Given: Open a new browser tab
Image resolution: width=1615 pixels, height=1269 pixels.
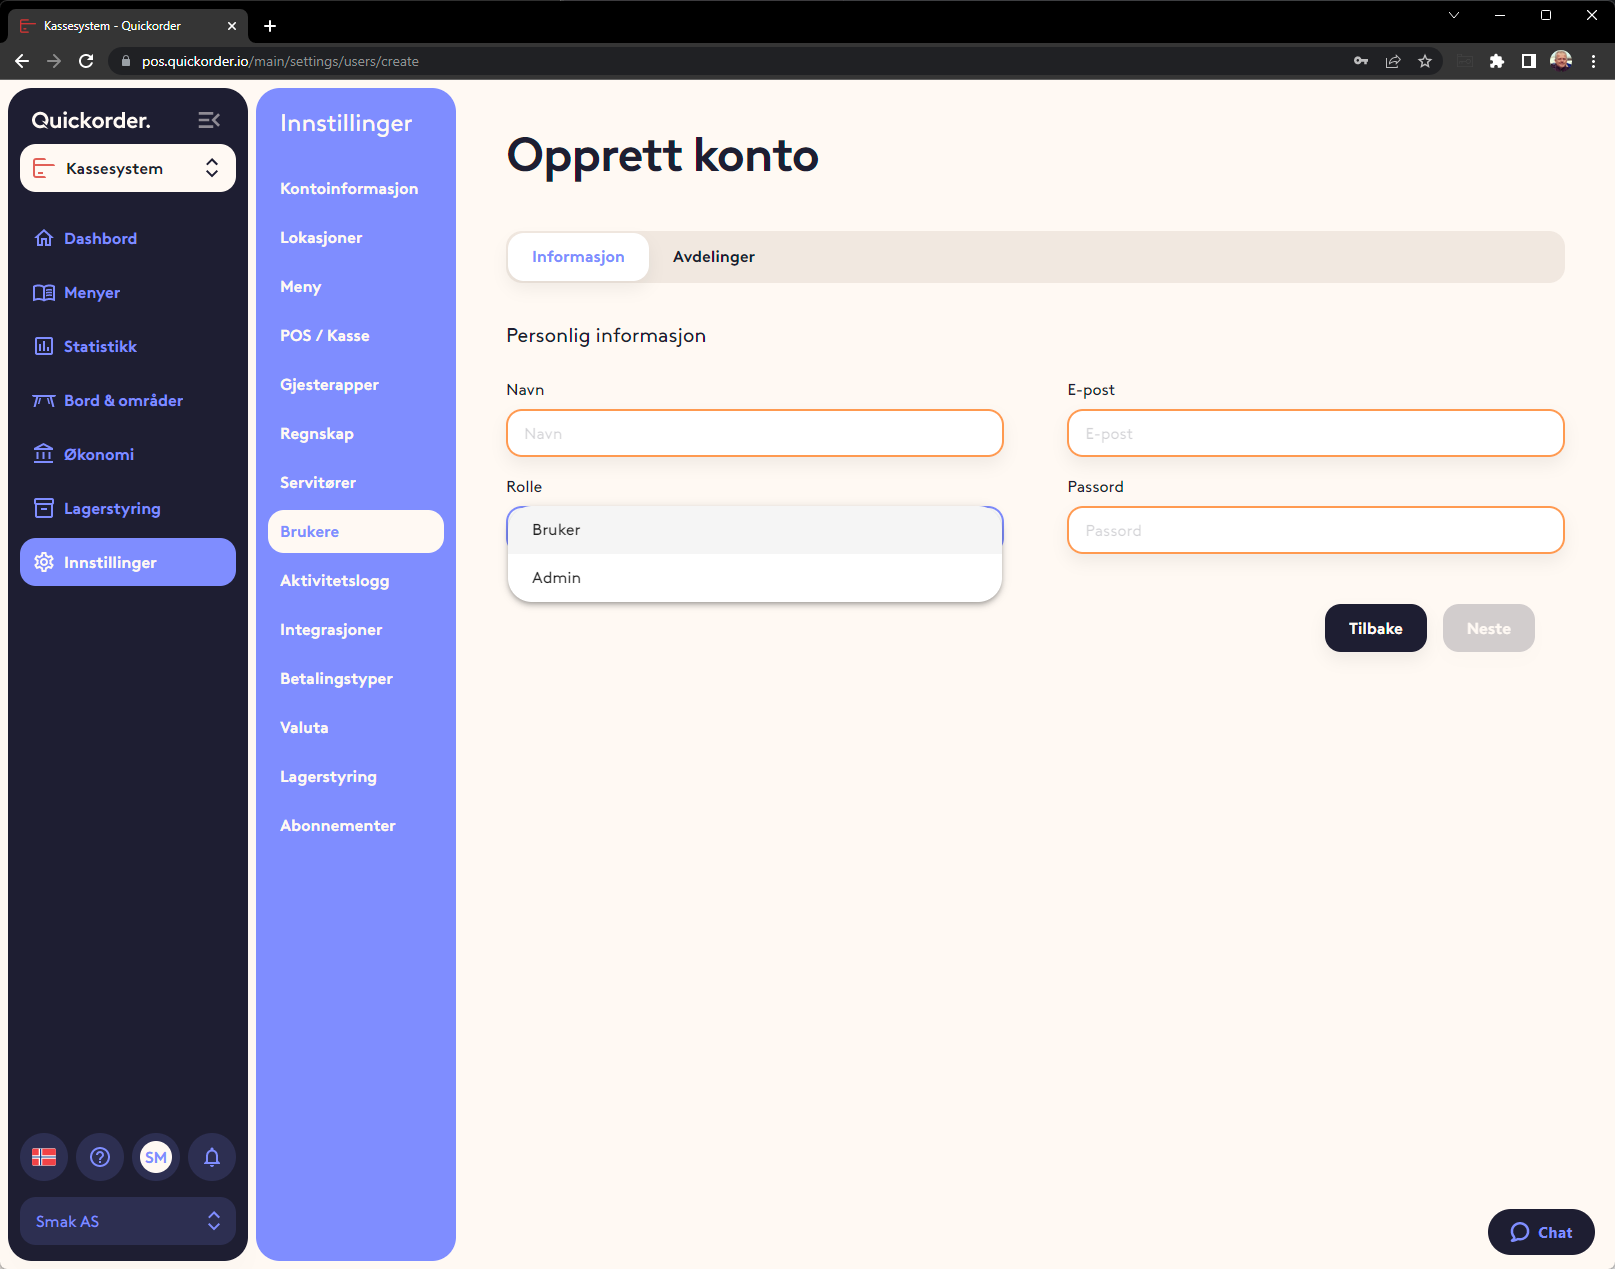Looking at the screenshot, I should [270, 26].
